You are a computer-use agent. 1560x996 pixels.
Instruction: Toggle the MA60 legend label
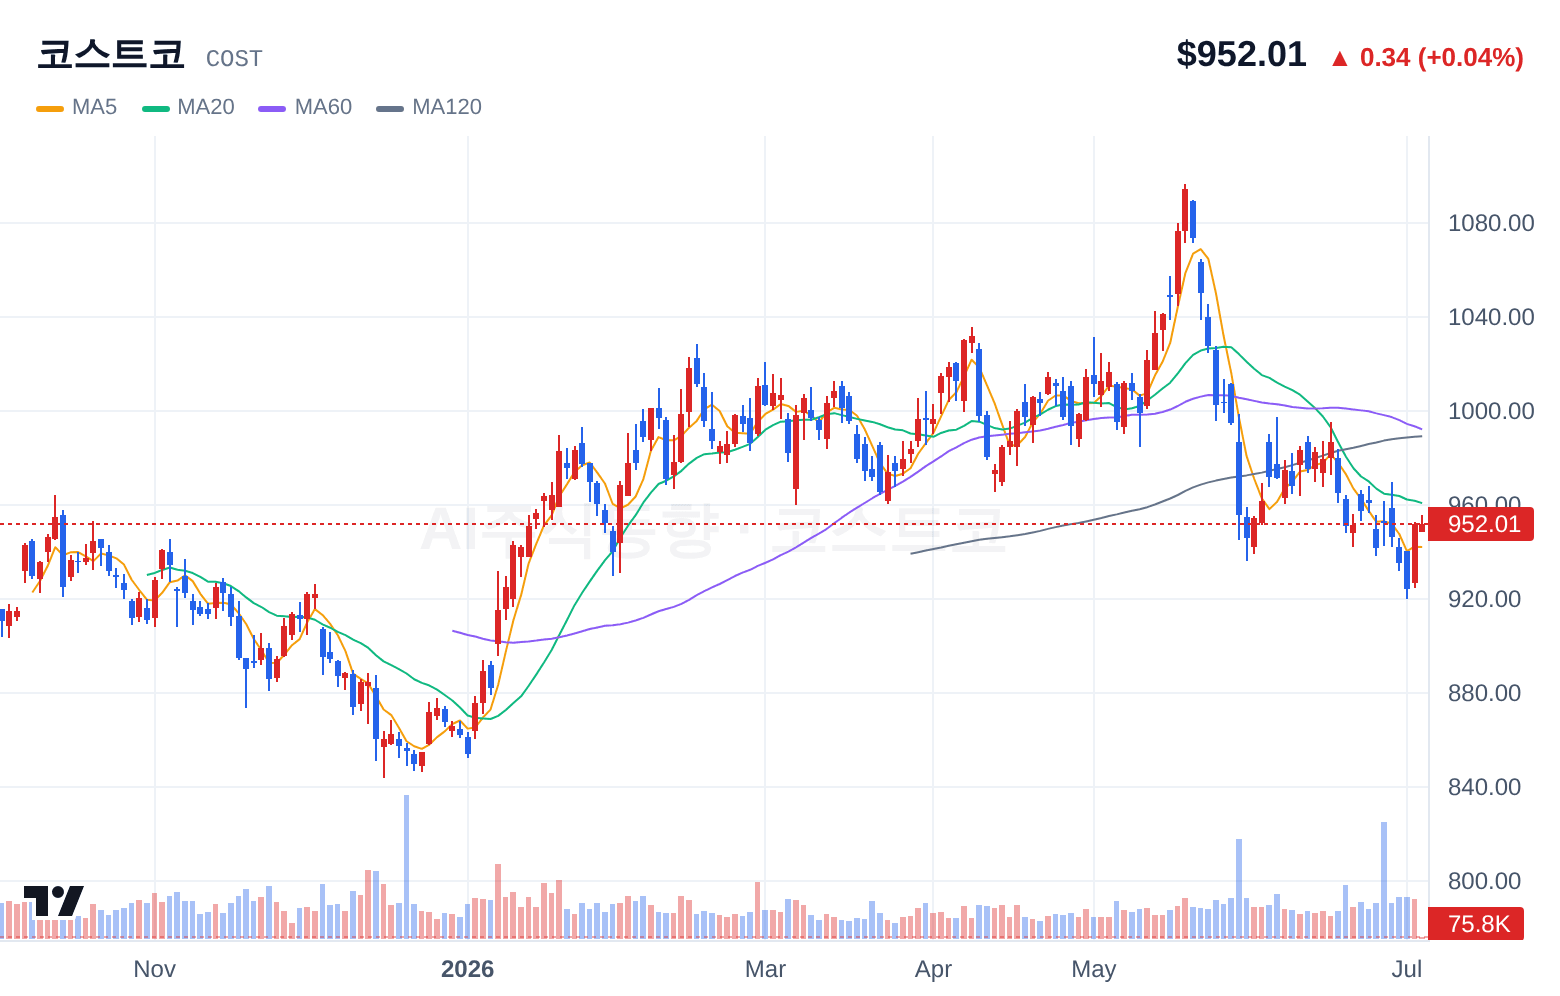[x=323, y=107]
